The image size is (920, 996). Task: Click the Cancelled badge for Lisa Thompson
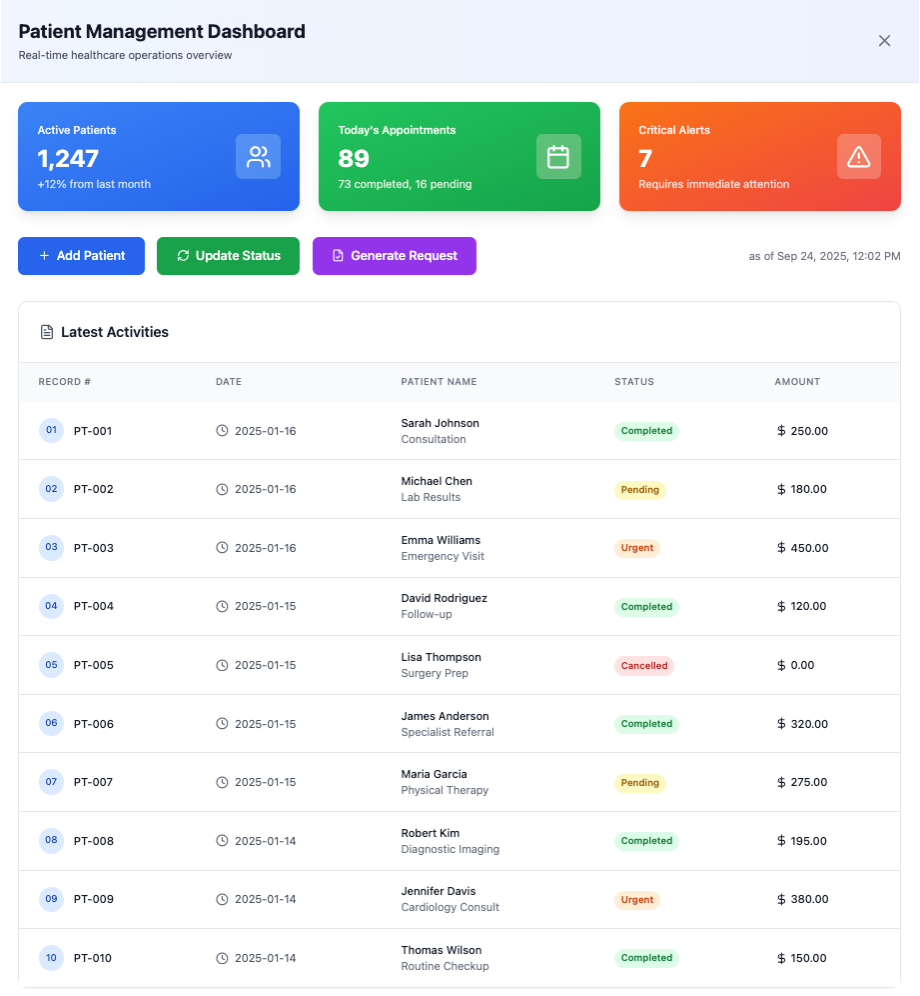(x=644, y=665)
